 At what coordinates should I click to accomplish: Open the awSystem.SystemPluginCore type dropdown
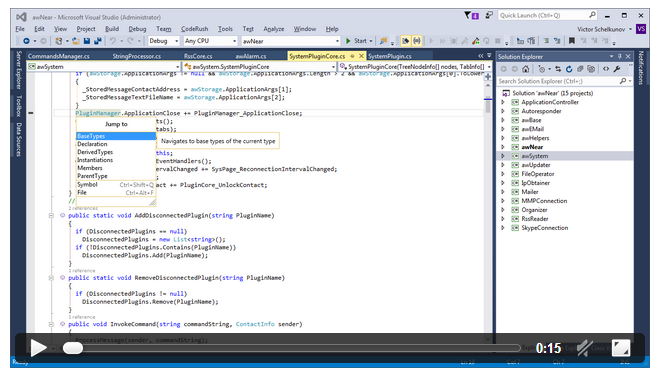click(x=259, y=66)
